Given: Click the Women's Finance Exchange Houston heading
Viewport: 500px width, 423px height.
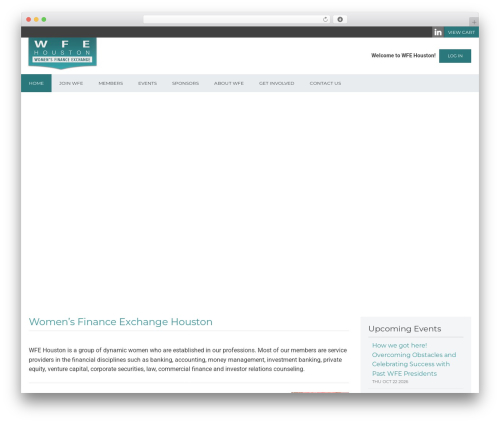Looking at the screenshot, I should click(121, 322).
